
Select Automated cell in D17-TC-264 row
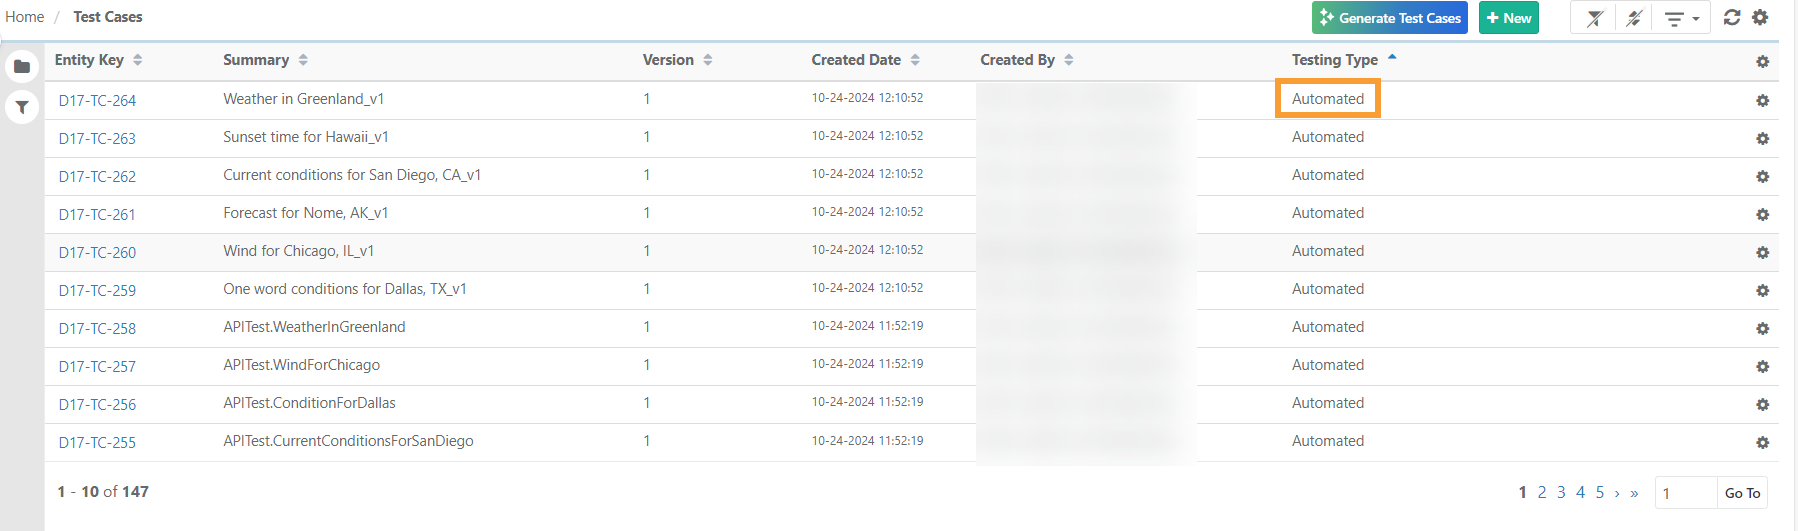[x=1328, y=99]
